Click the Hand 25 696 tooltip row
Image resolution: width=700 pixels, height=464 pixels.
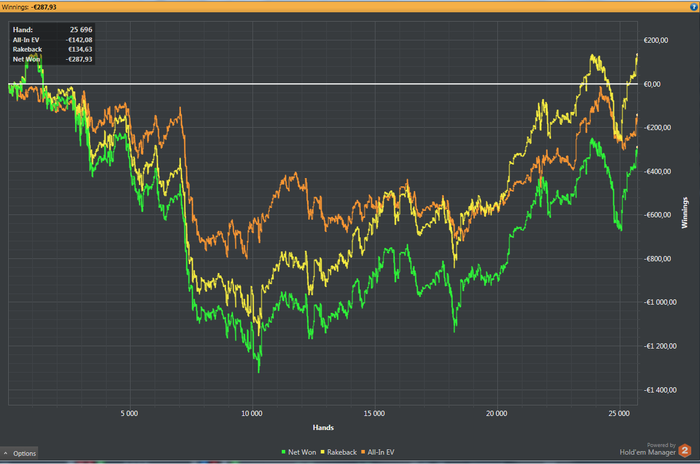coord(52,30)
